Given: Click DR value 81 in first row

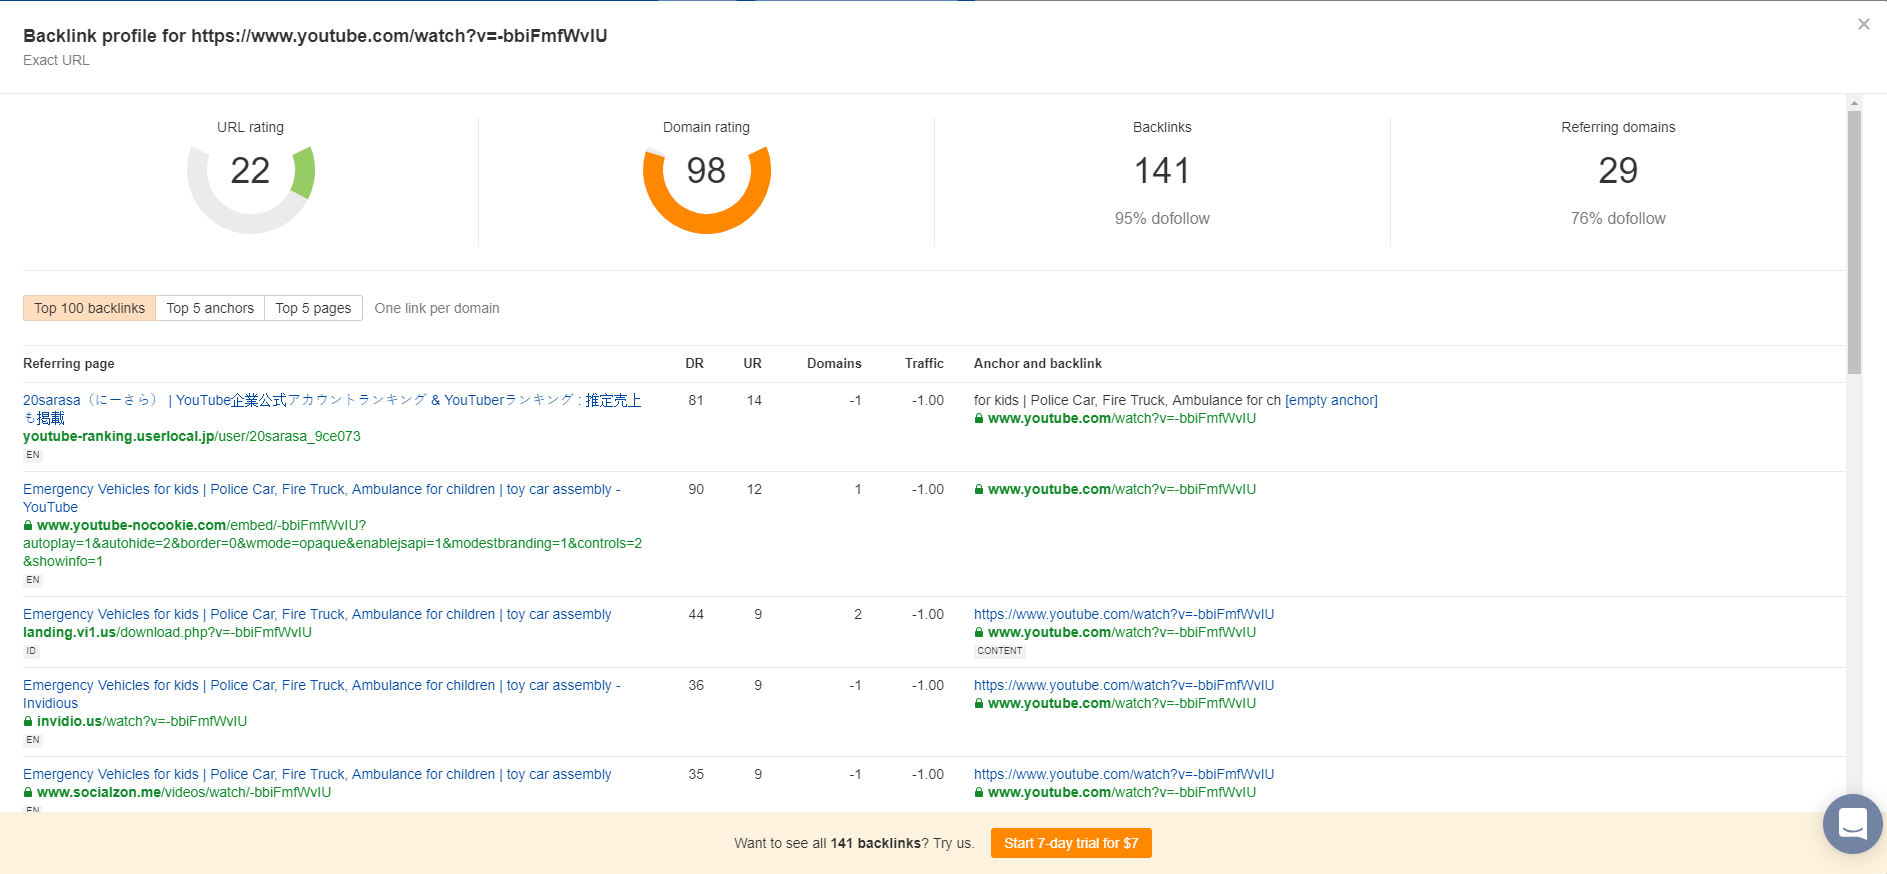Looking at the screenshot, I should pyautogui.click(x=696, y=400).
